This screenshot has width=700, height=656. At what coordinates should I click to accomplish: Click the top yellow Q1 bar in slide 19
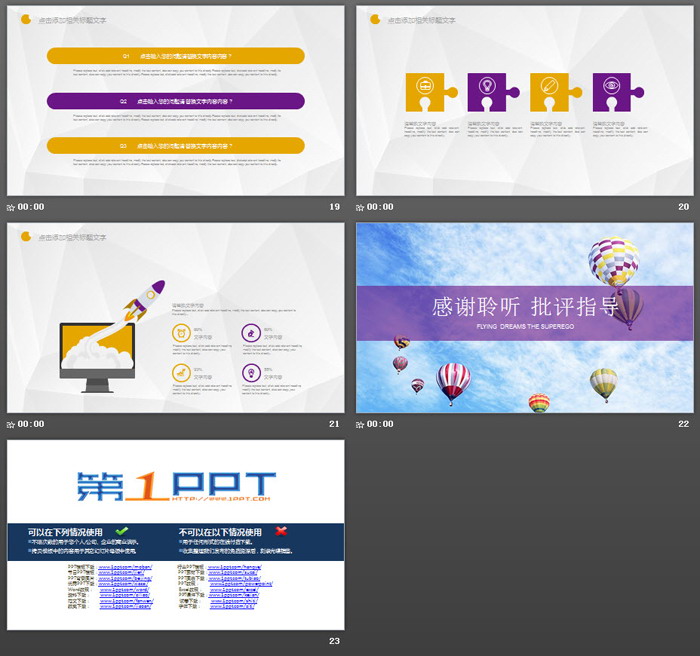(x=176, y=56)
